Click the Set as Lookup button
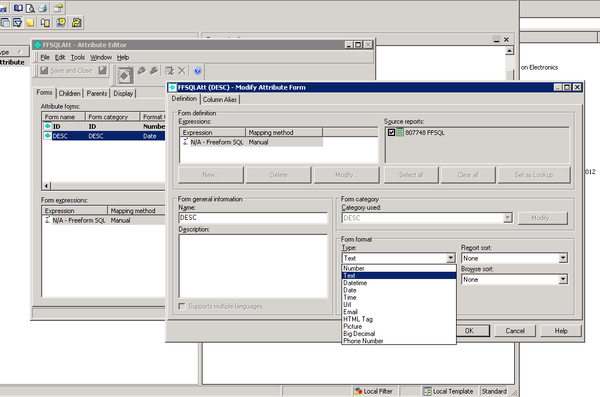 click(534, 175)
